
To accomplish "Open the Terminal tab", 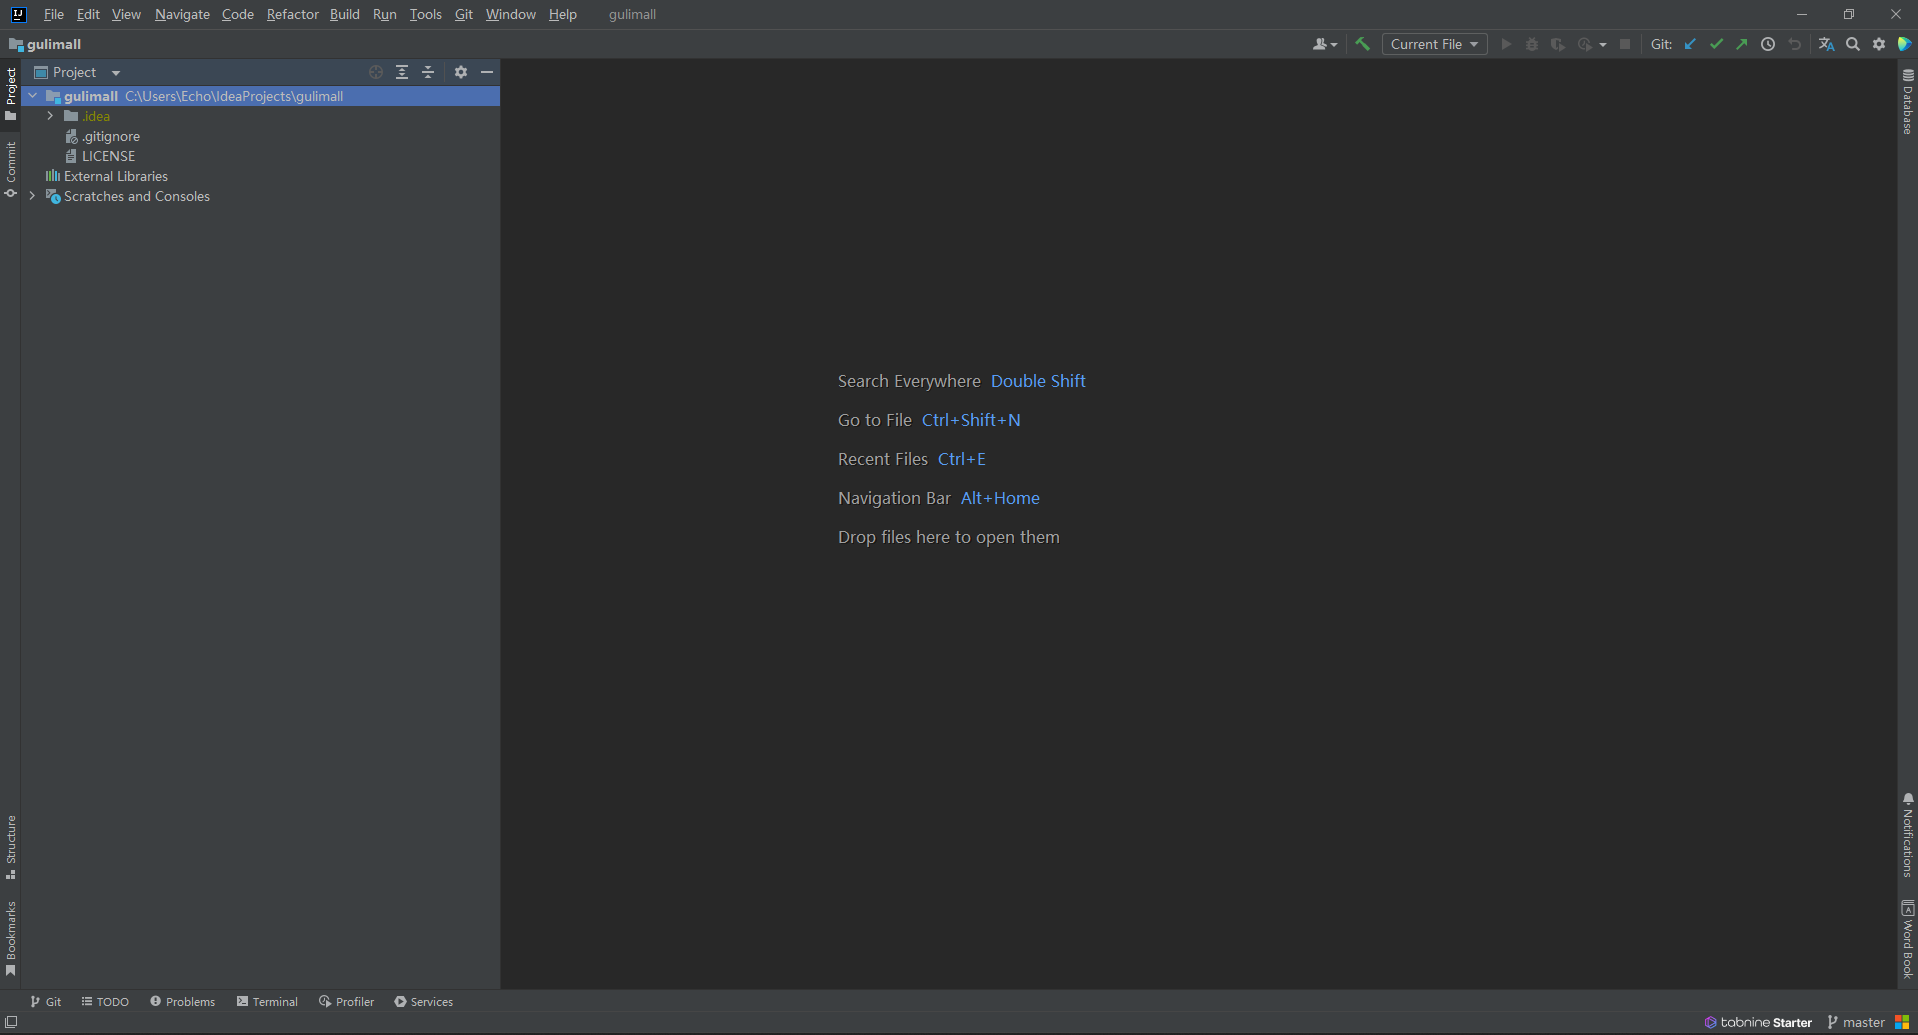I will [267, 1001].
